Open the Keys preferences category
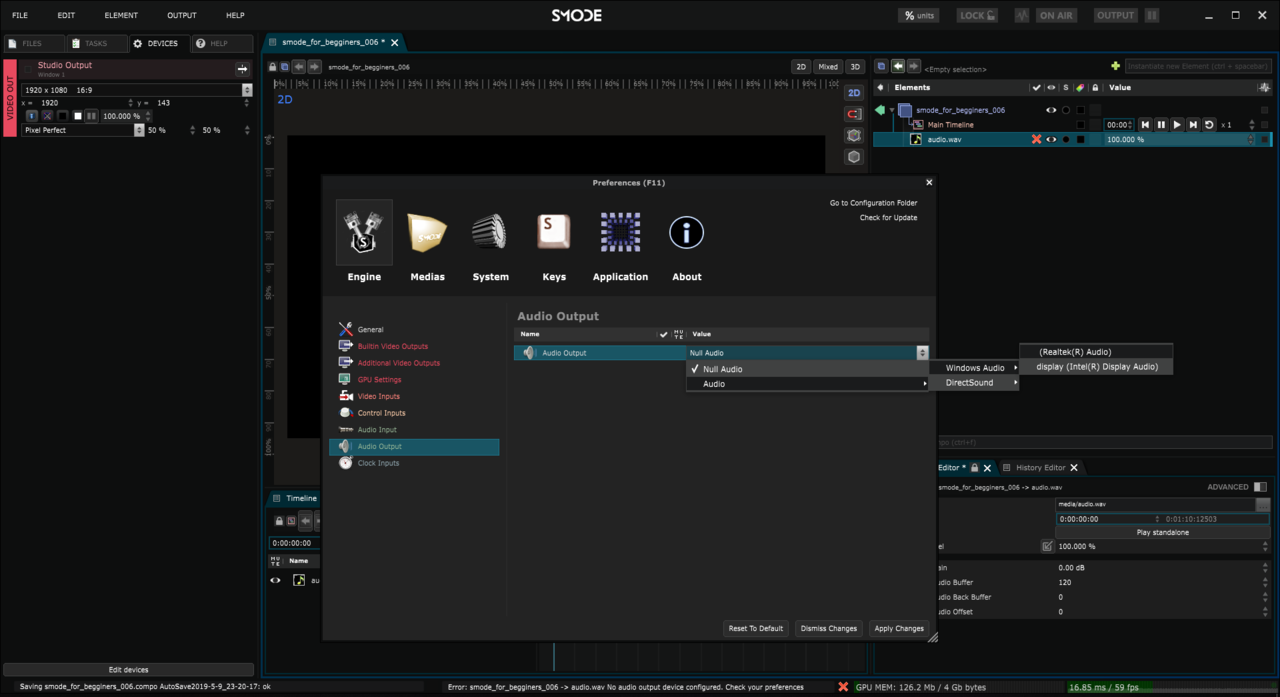Image resolution: width=1280 pixels, height=697 pixels. click(554, 242)
